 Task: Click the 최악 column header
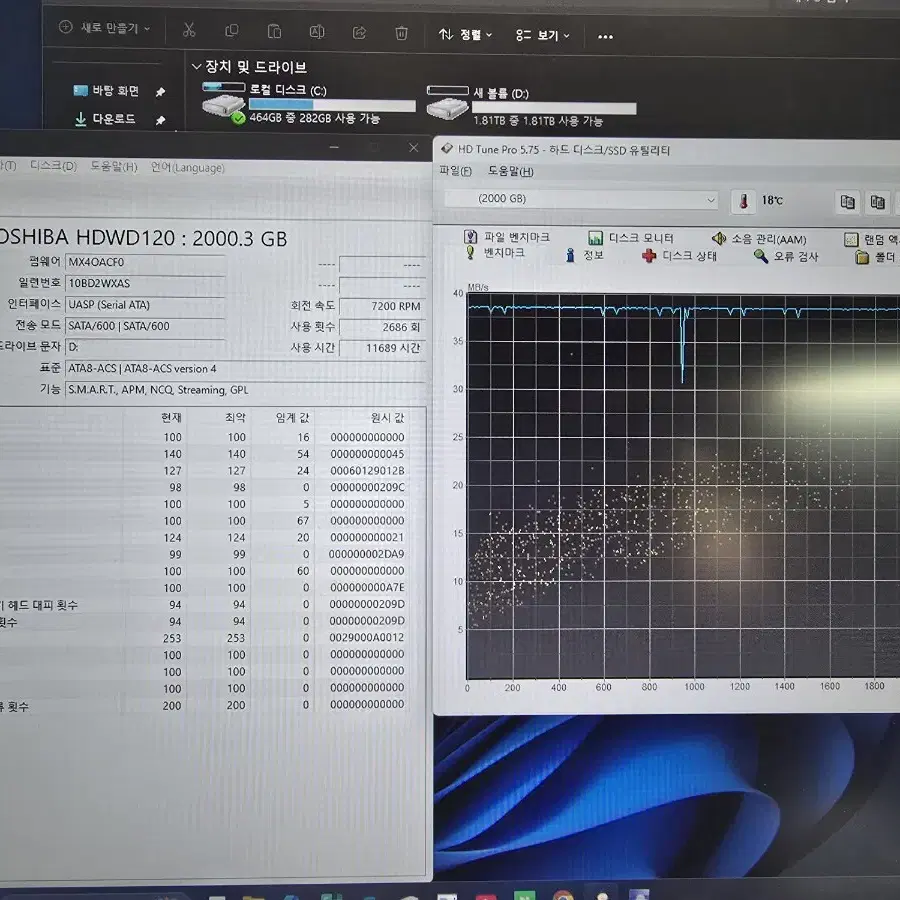235,417
